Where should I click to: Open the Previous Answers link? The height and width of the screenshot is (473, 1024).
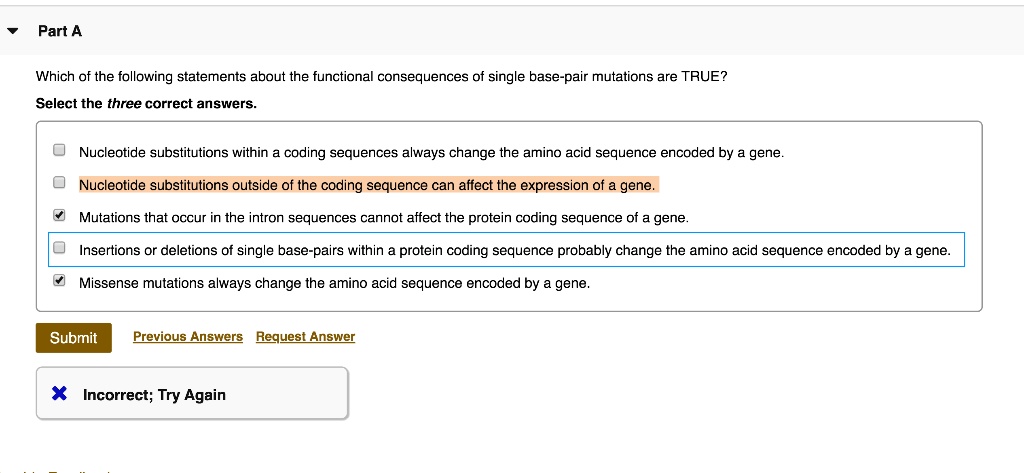[188, 337]
